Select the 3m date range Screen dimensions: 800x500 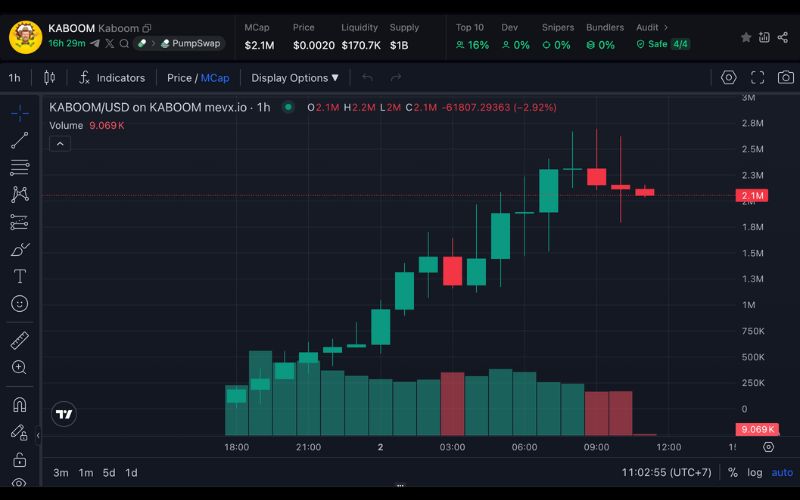pos(61,473)
